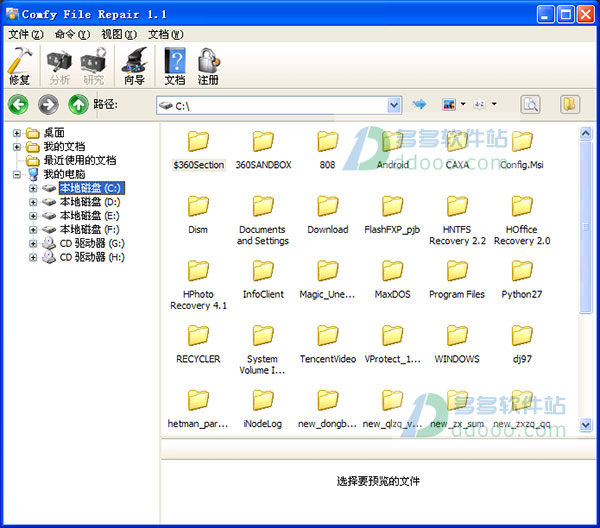Open the 向导 (Wizard) hat icon
Image resolution: width=600 pixels, height=528 pixels.
point(134,66)
